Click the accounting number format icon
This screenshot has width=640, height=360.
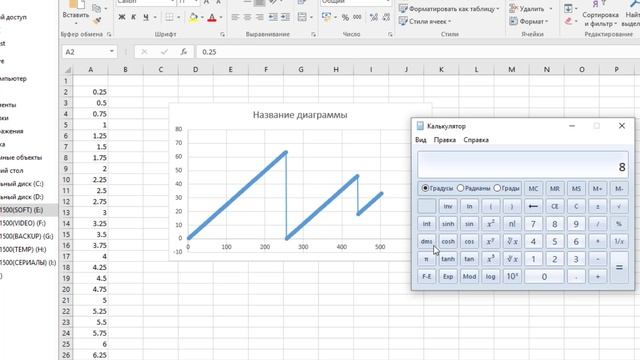coord(326,17)
